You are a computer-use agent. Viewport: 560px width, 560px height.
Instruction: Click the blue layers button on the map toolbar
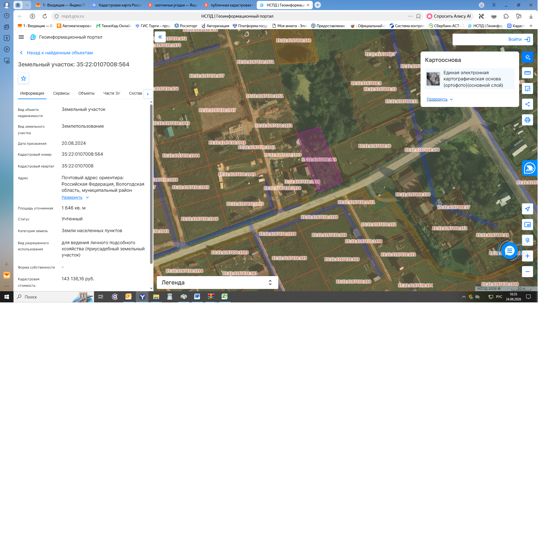tap(528, 57)
